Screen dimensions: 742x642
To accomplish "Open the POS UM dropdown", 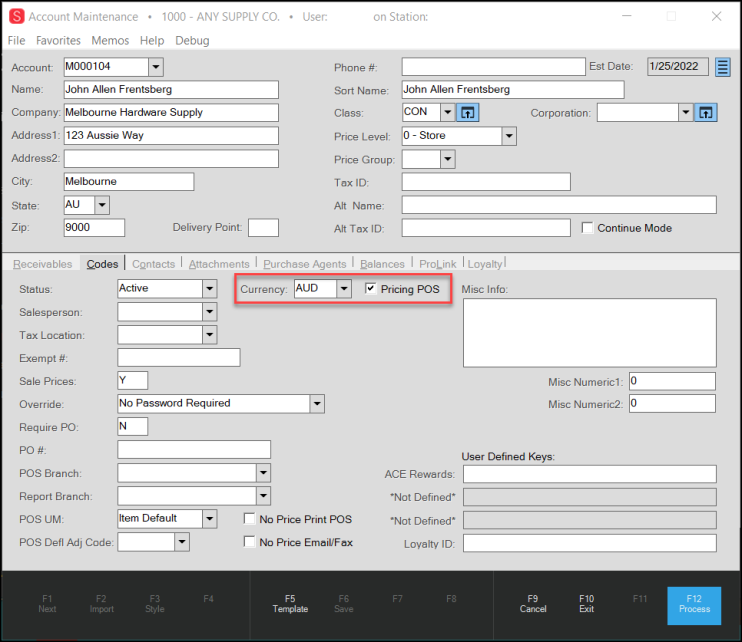I will click(210, 519).
